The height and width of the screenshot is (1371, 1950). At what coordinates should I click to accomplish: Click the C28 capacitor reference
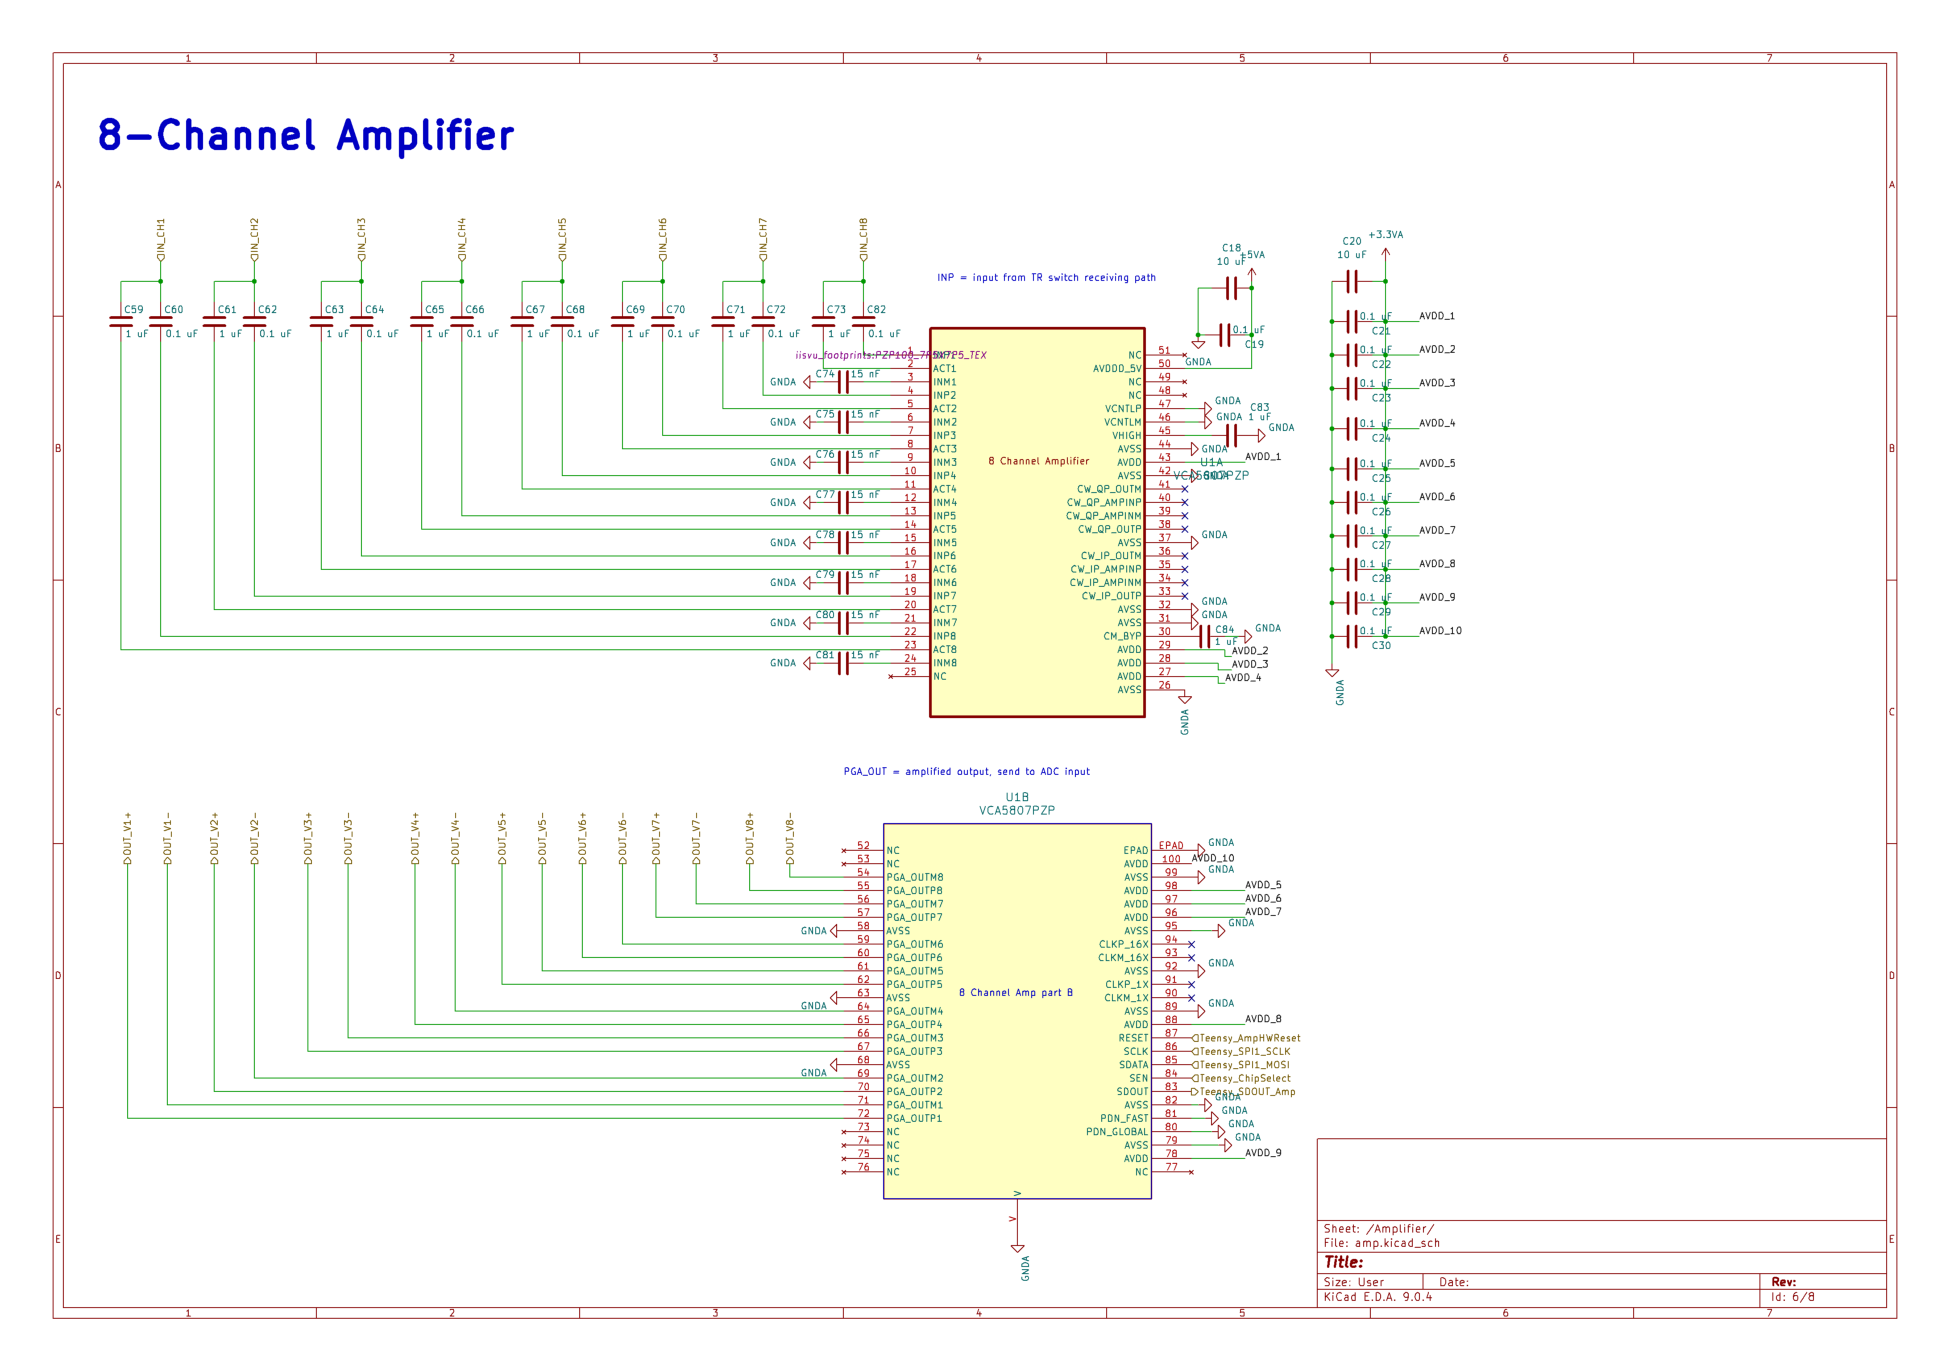[x=1381, y=579]
